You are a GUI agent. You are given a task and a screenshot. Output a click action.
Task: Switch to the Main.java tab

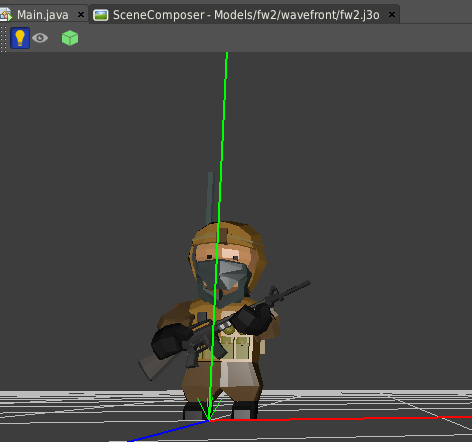pyautogui.click(x=43, y=15)
